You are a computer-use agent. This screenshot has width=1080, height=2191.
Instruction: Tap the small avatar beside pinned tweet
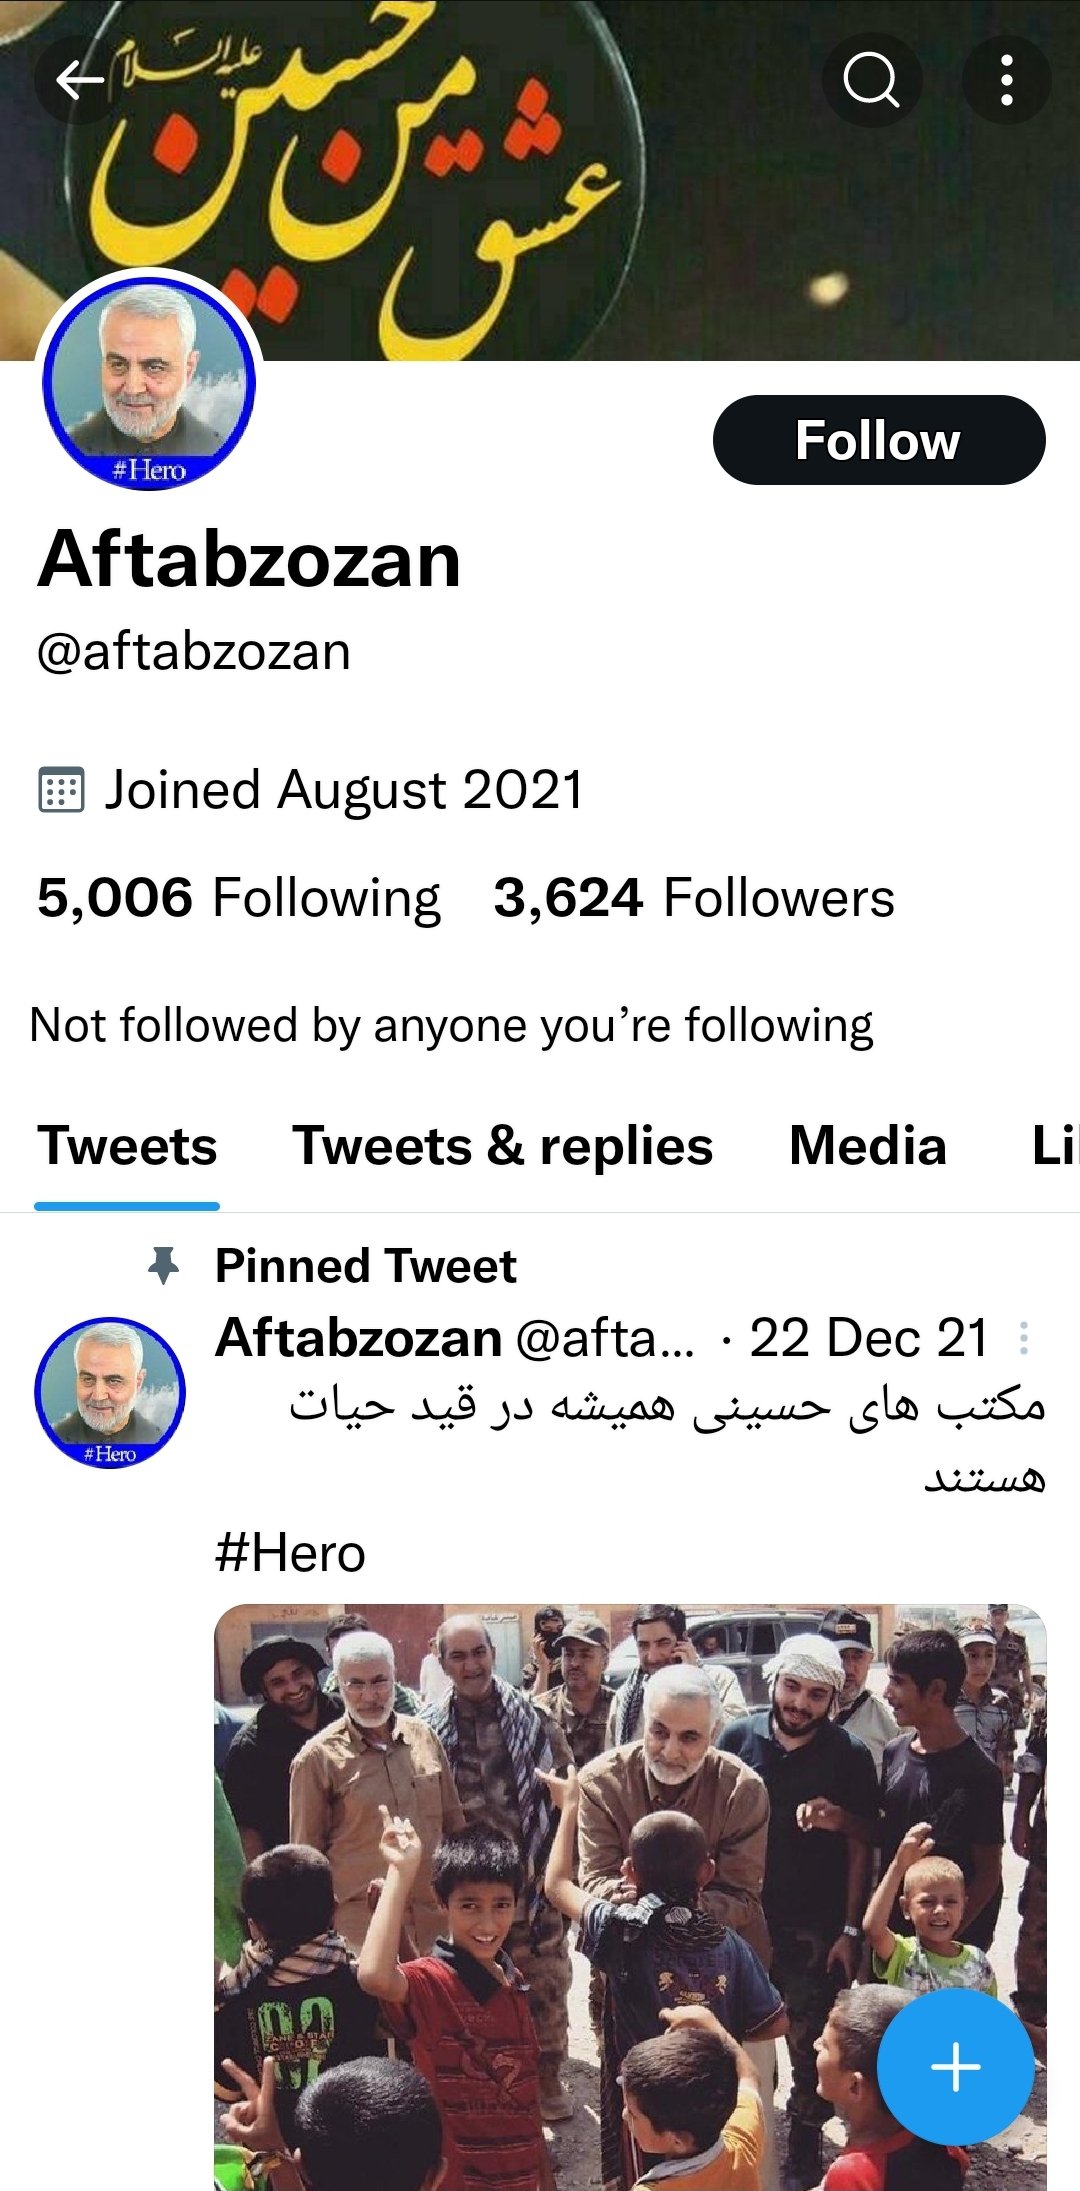[110, 1392]
